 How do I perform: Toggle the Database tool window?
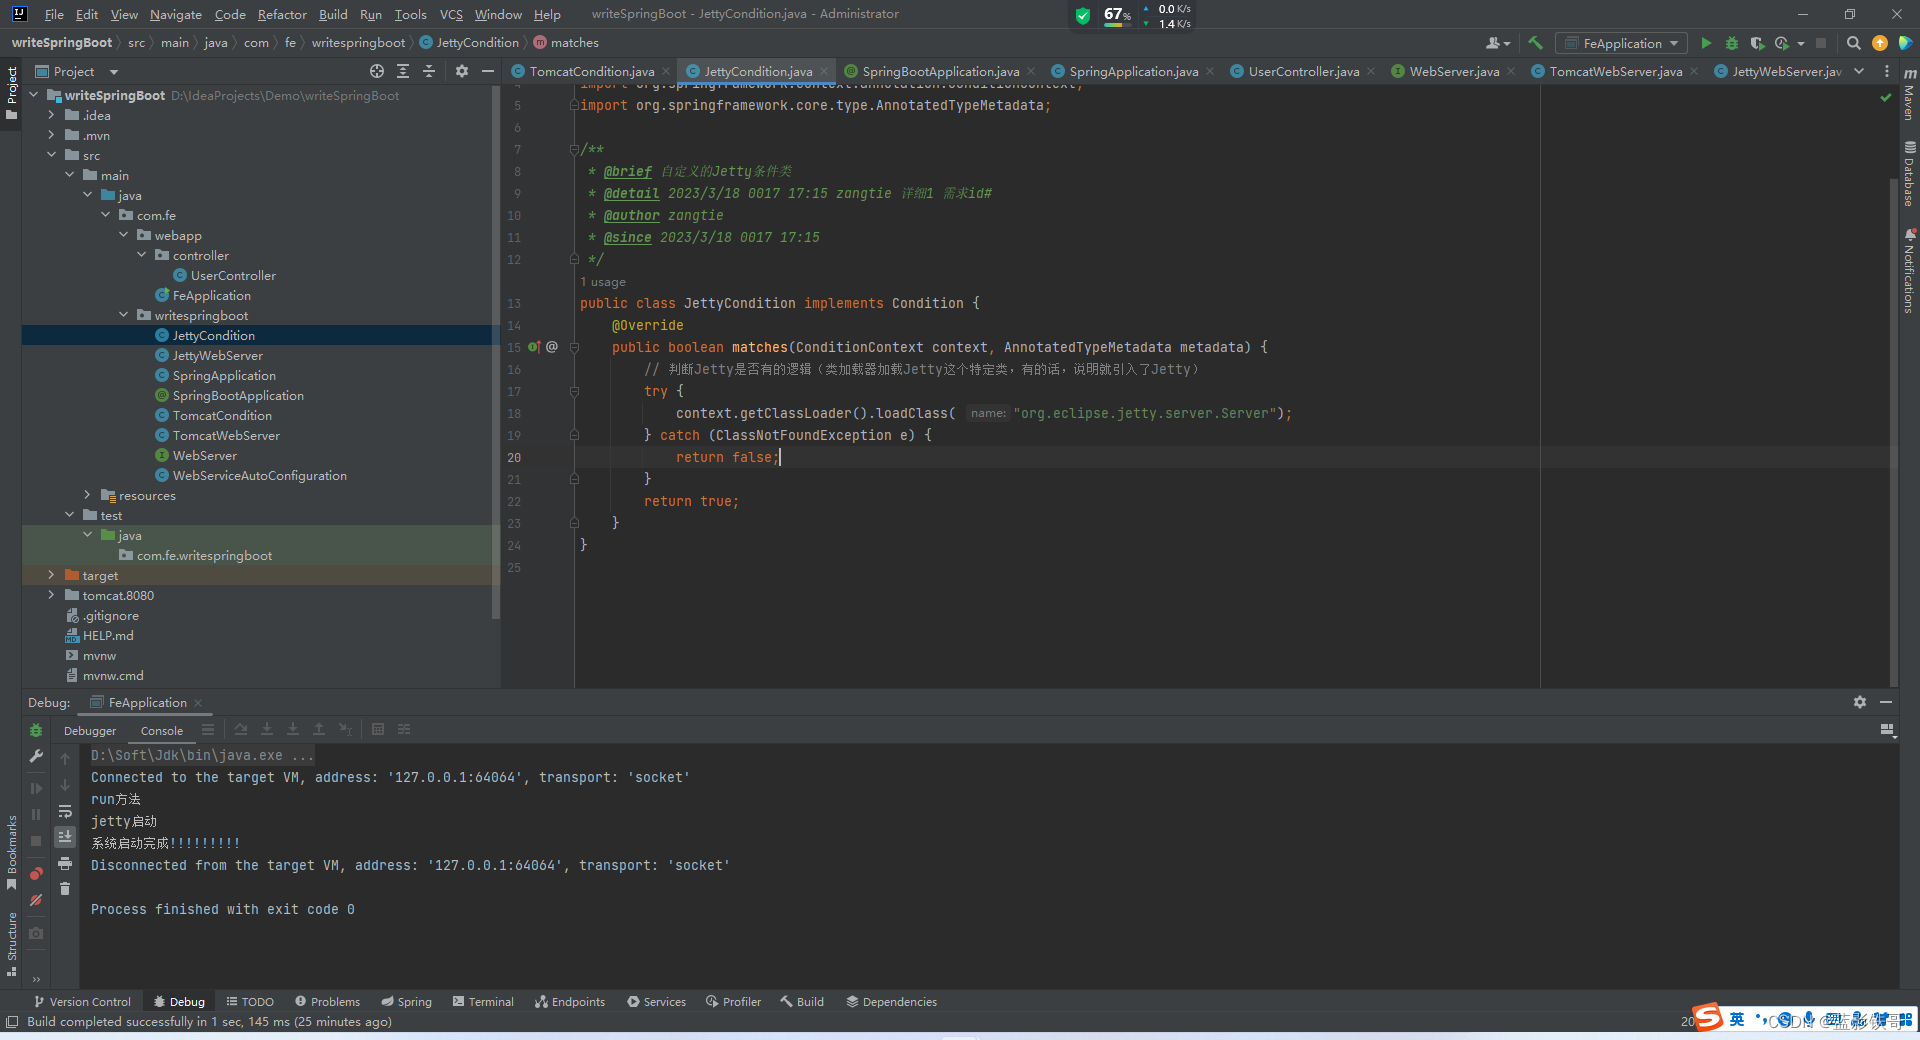[1908, 174]
